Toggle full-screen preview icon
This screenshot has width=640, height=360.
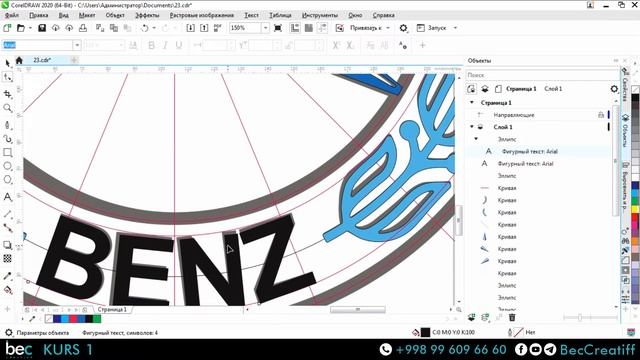coord(278,28)
